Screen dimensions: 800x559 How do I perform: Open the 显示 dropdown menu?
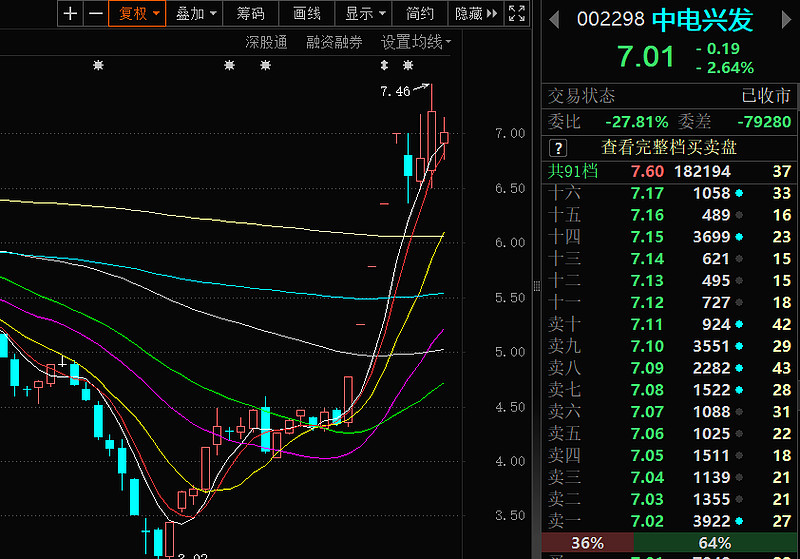pos(363,13)
